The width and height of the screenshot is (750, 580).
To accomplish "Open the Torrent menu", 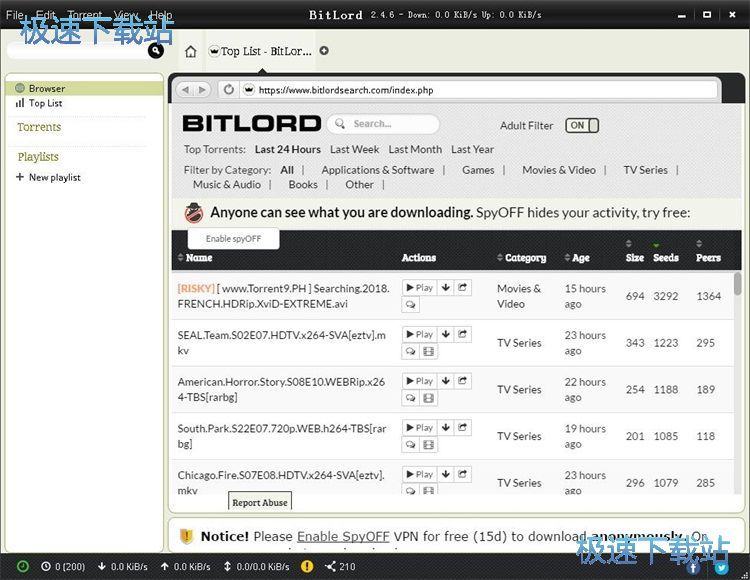I will coord(85,15).
